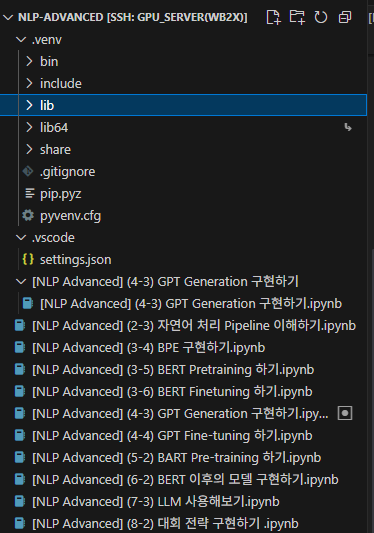
Task: Click the pyvenv.cfg gear icon
Action: click(28, 215)
